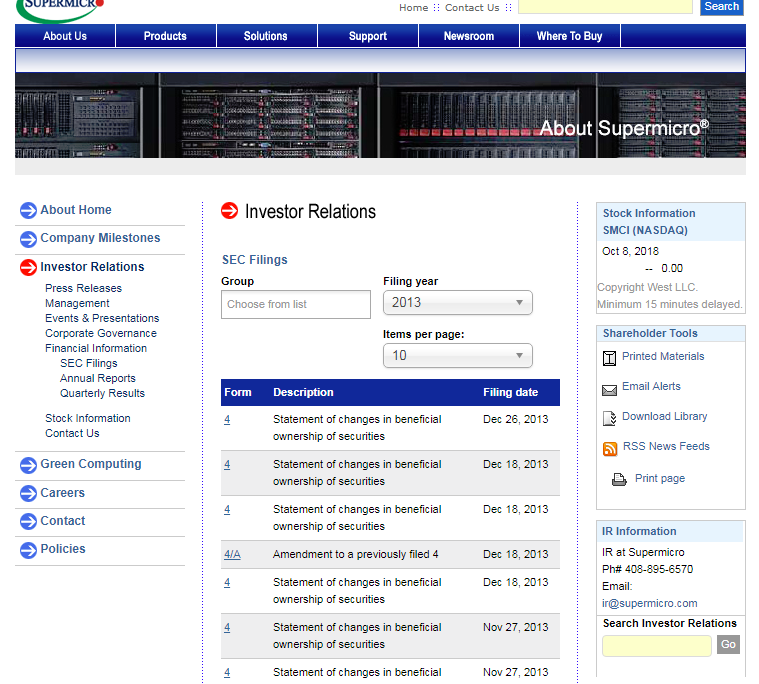Click the Email Alerts envelope icon
This screenshot has height=684, width=759.
(609, 390)
